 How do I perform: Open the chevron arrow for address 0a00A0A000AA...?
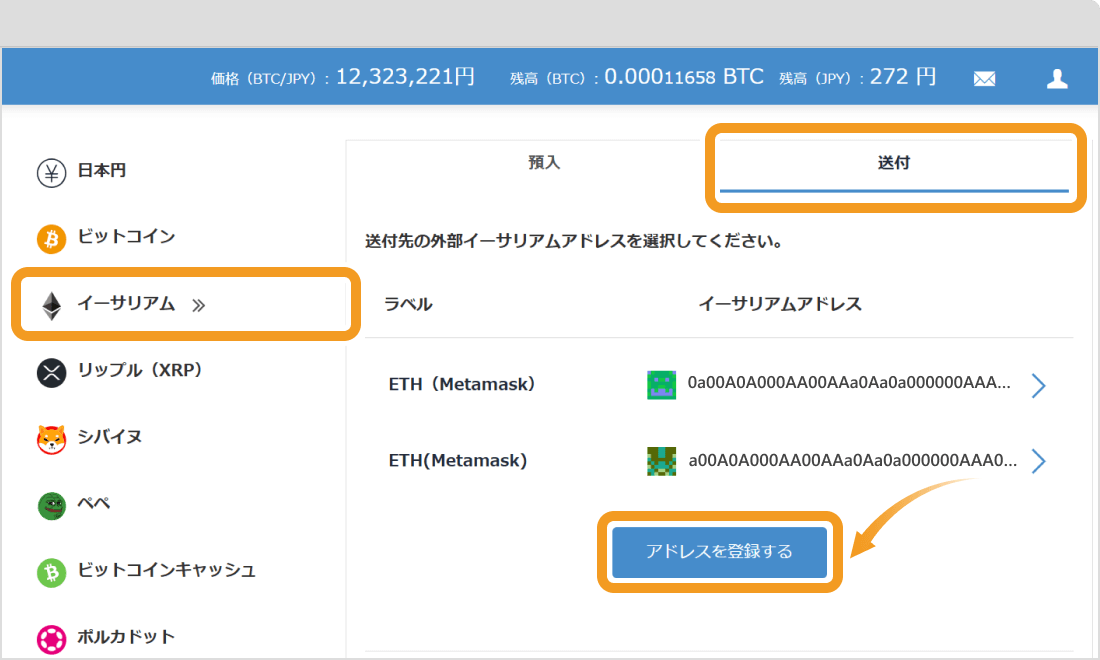coord(1039,385)
